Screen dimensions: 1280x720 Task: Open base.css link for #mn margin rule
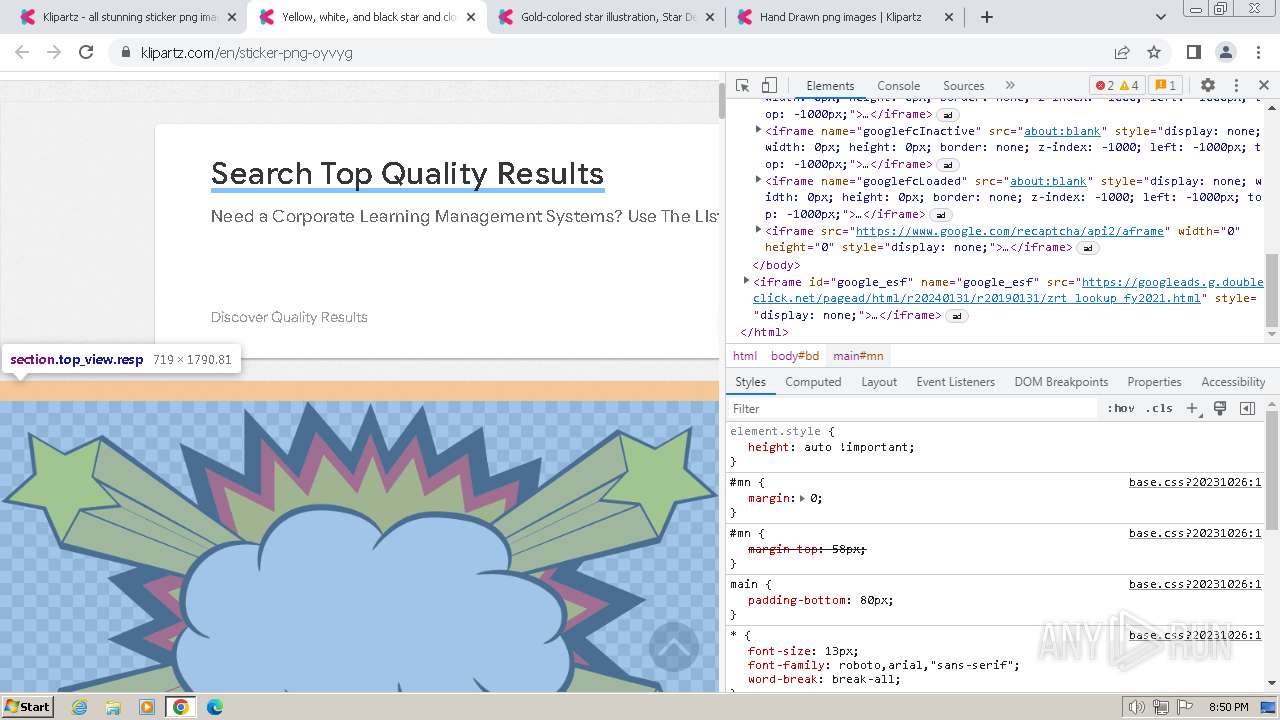(x=1195, y=482)
